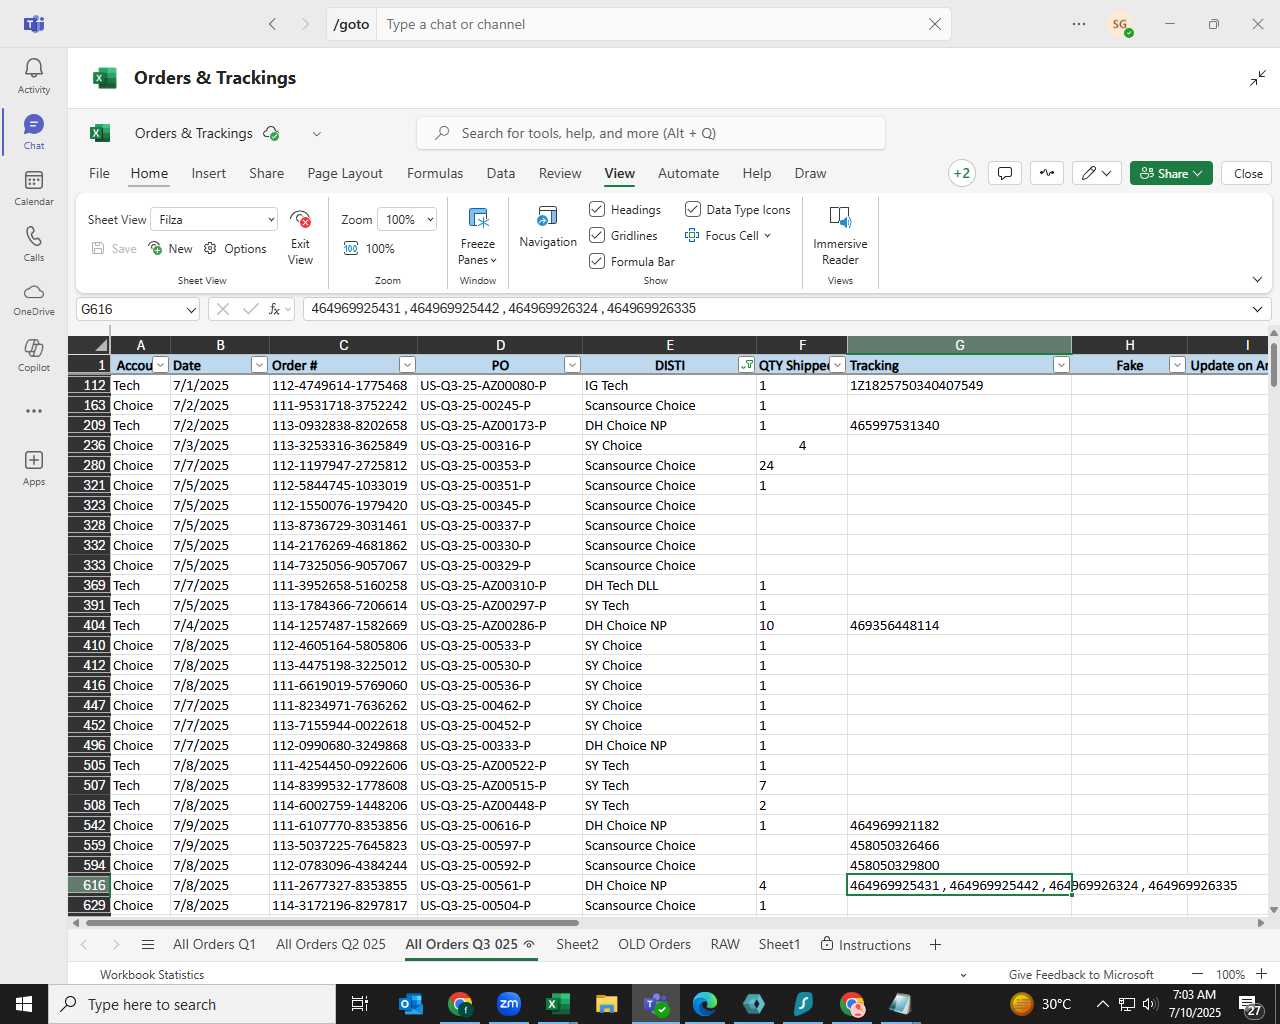Click zoom out minus in status bar

(1197, 975)
